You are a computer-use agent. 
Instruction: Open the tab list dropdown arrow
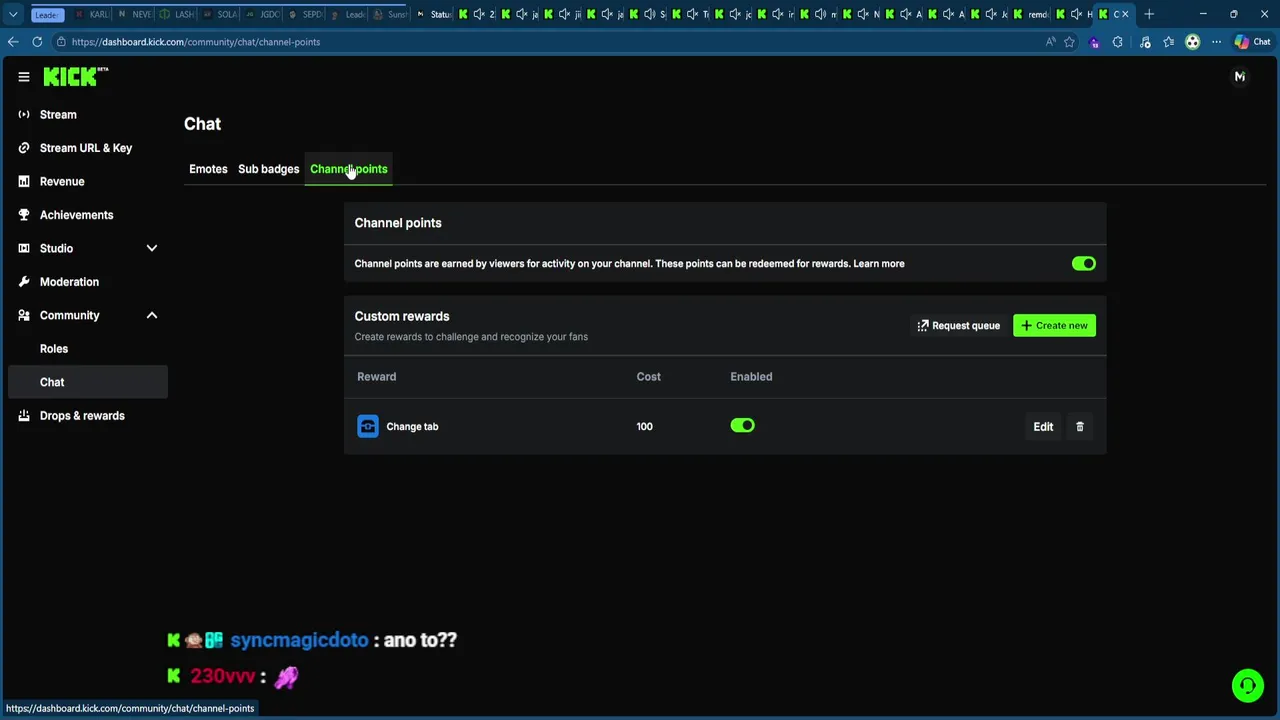(13, 14)
